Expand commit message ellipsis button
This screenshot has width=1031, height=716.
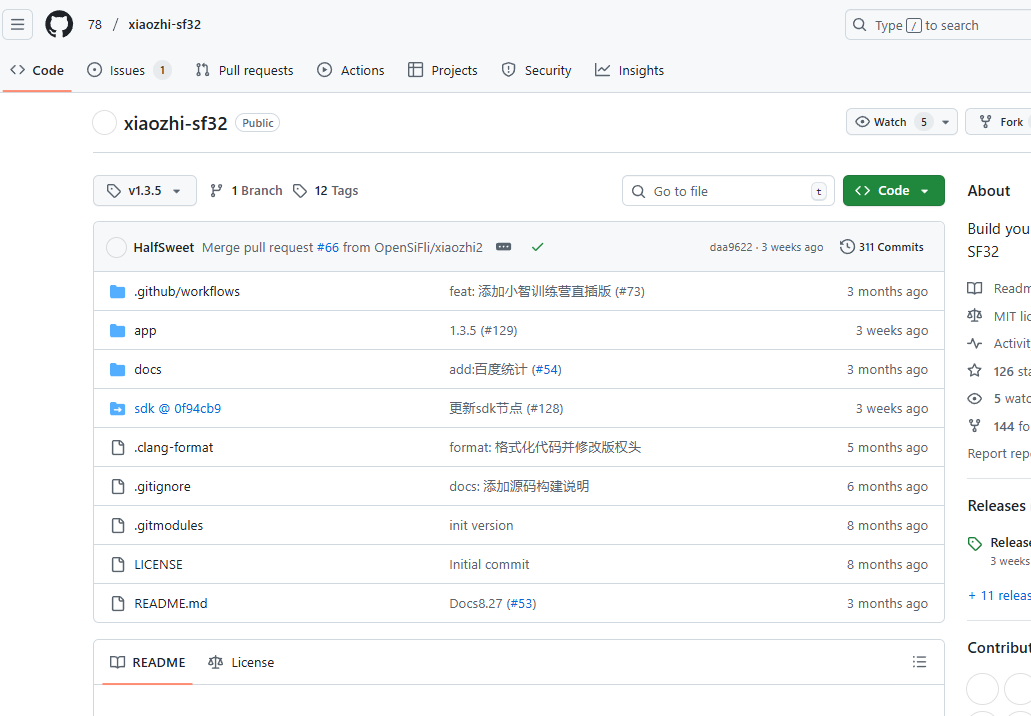pyautogui.click(x=503, y=247)
